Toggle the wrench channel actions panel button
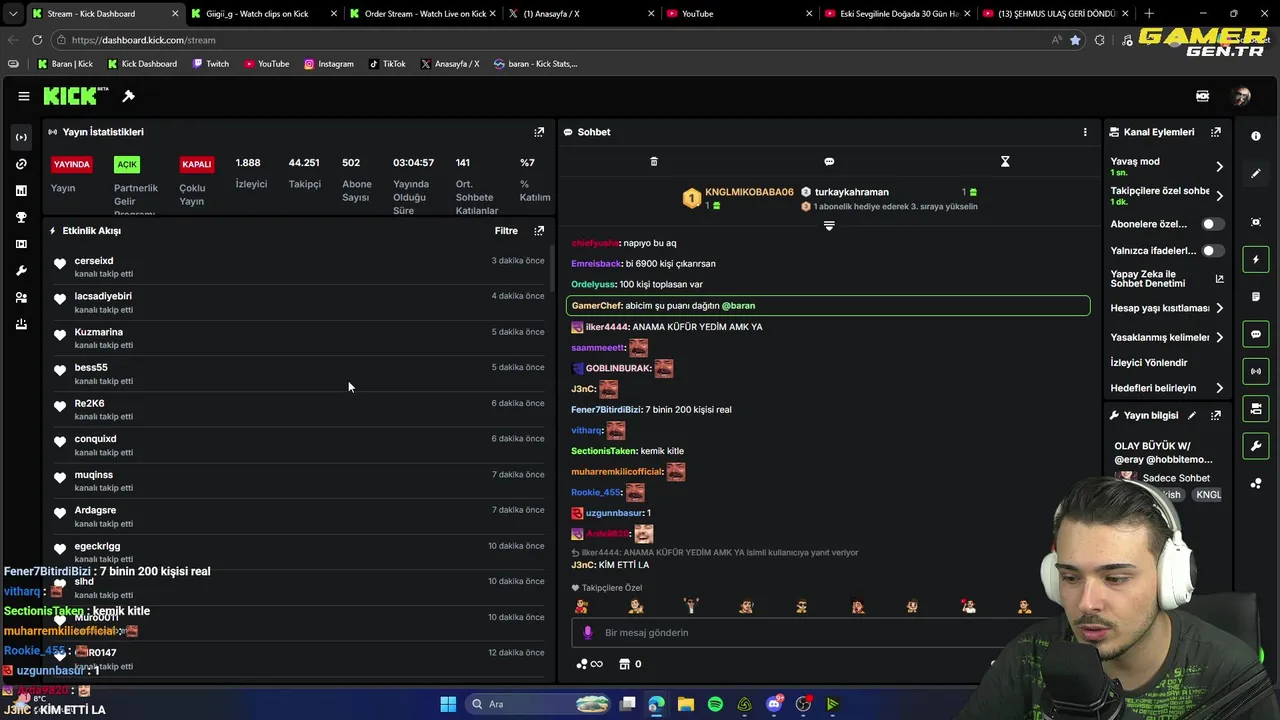Viewport: 1280px width, 720px height. [1256, 446]
